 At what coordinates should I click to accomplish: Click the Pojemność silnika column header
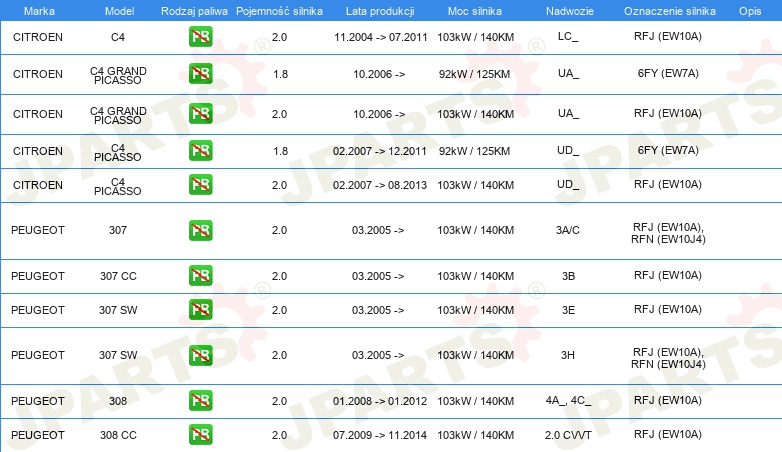(279, 11)
